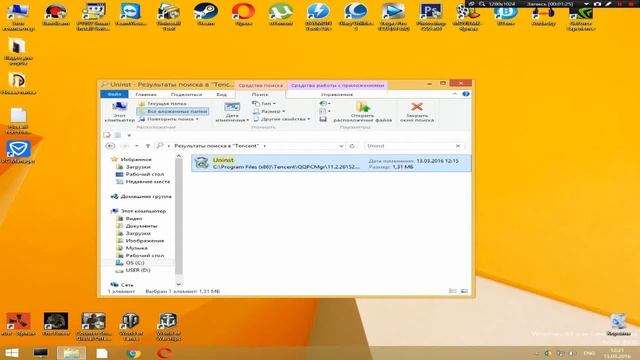Click Open file location in ribbon

coord(362,111)
